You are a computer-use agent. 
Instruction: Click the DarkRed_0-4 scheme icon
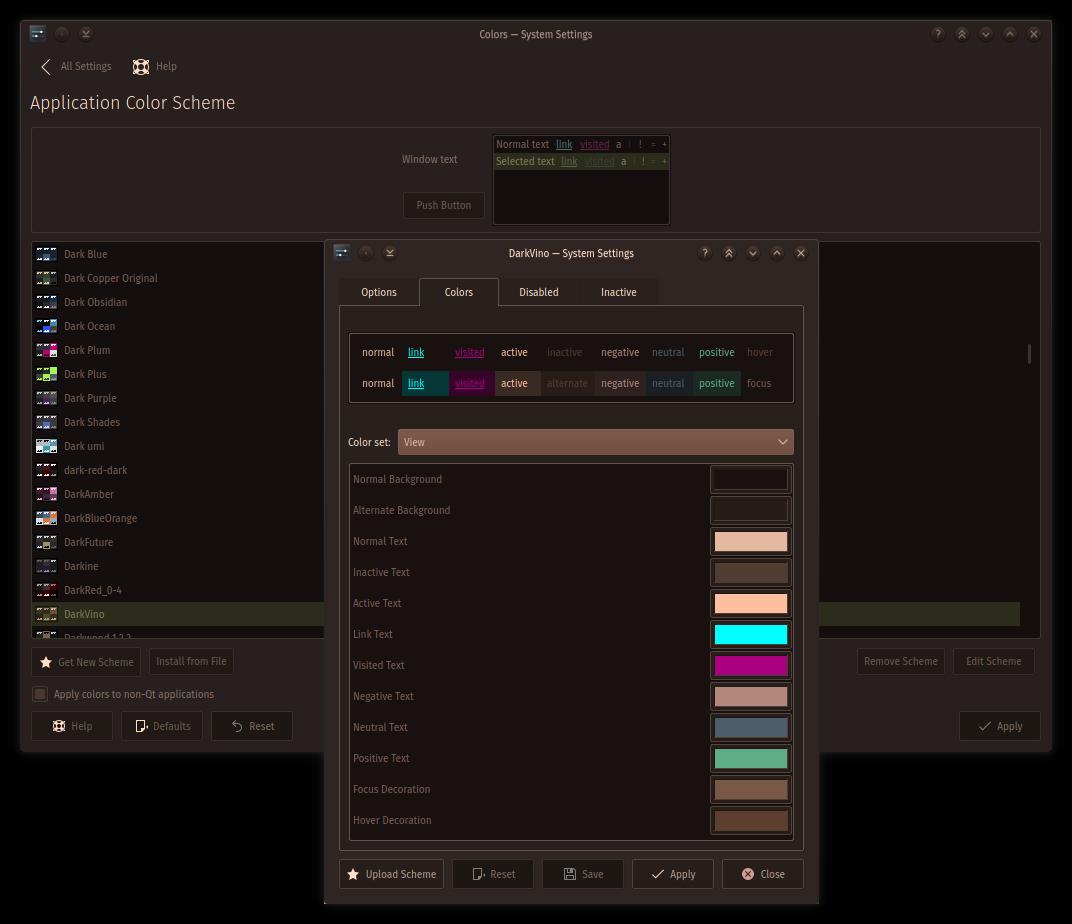(x=46, y=590)
